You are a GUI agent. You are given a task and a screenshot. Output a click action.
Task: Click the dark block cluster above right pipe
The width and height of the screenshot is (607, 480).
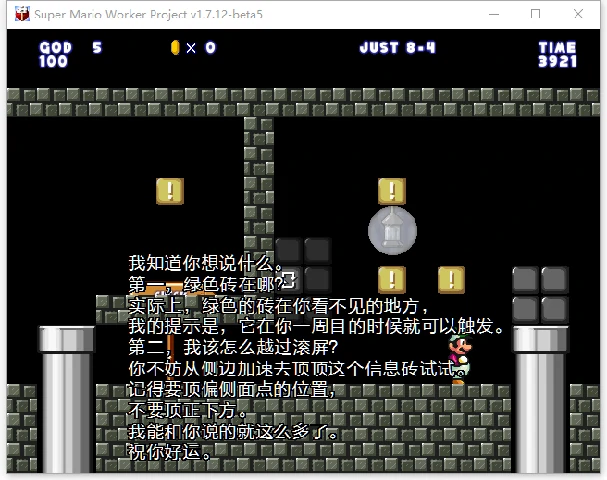tap(540, 295)
